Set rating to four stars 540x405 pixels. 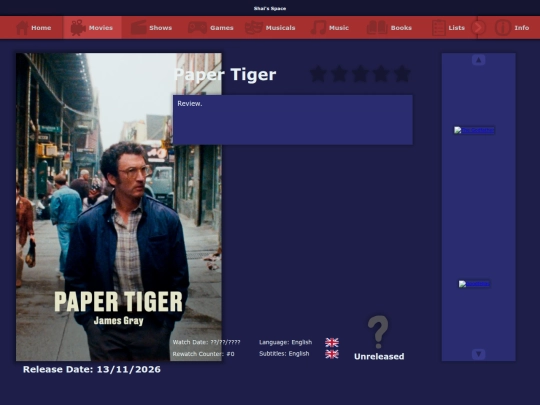[381, 74]
